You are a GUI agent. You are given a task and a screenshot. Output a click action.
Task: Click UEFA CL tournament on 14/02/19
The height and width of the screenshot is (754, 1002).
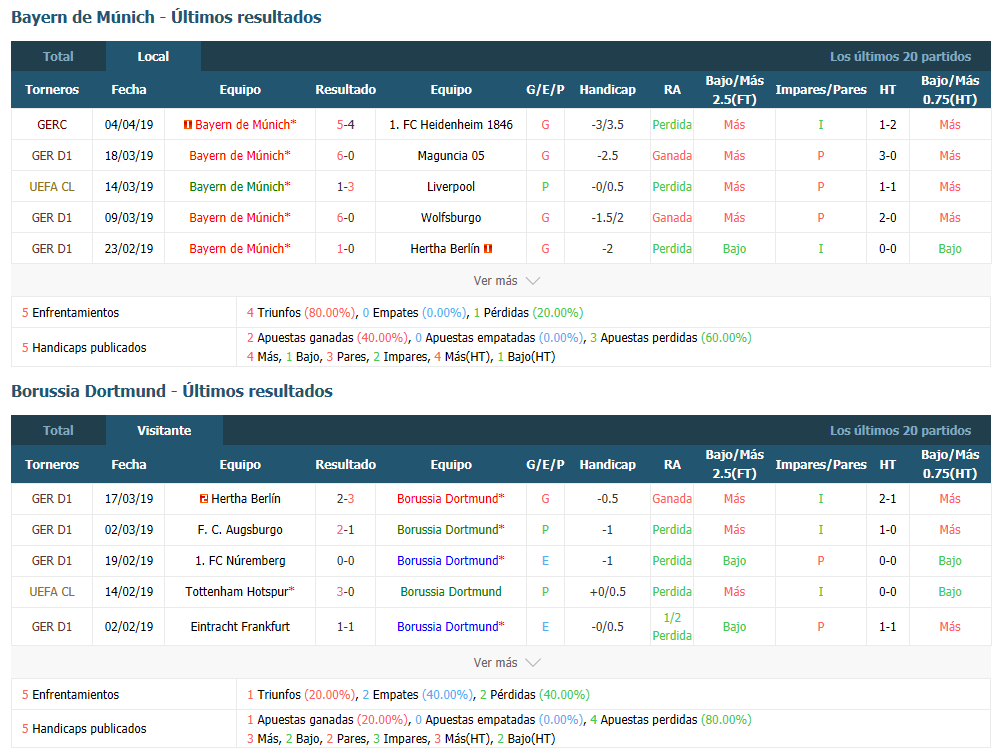point(52,592)
